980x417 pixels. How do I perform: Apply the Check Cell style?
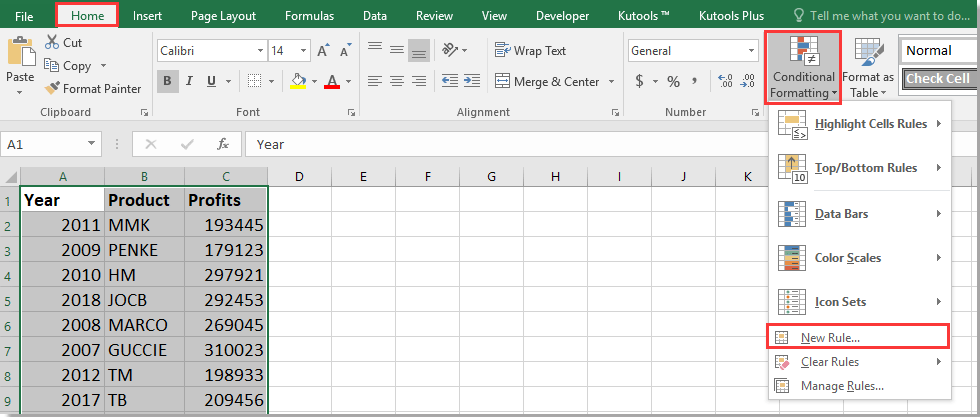point(938,79)
